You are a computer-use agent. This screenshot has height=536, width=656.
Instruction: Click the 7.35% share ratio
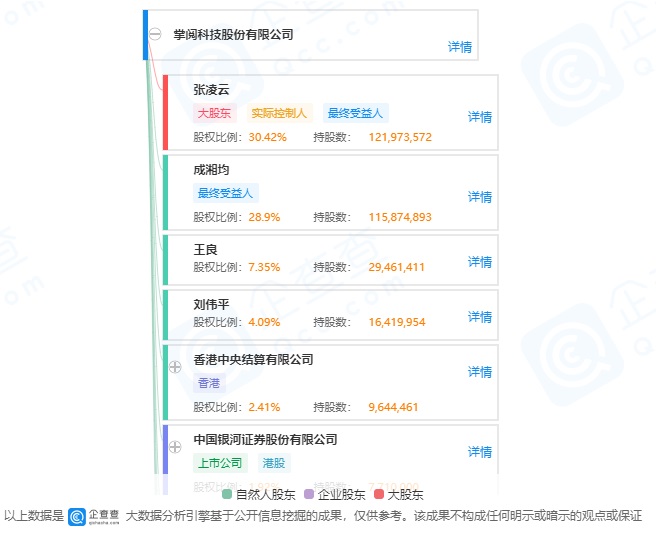(264, 267)
